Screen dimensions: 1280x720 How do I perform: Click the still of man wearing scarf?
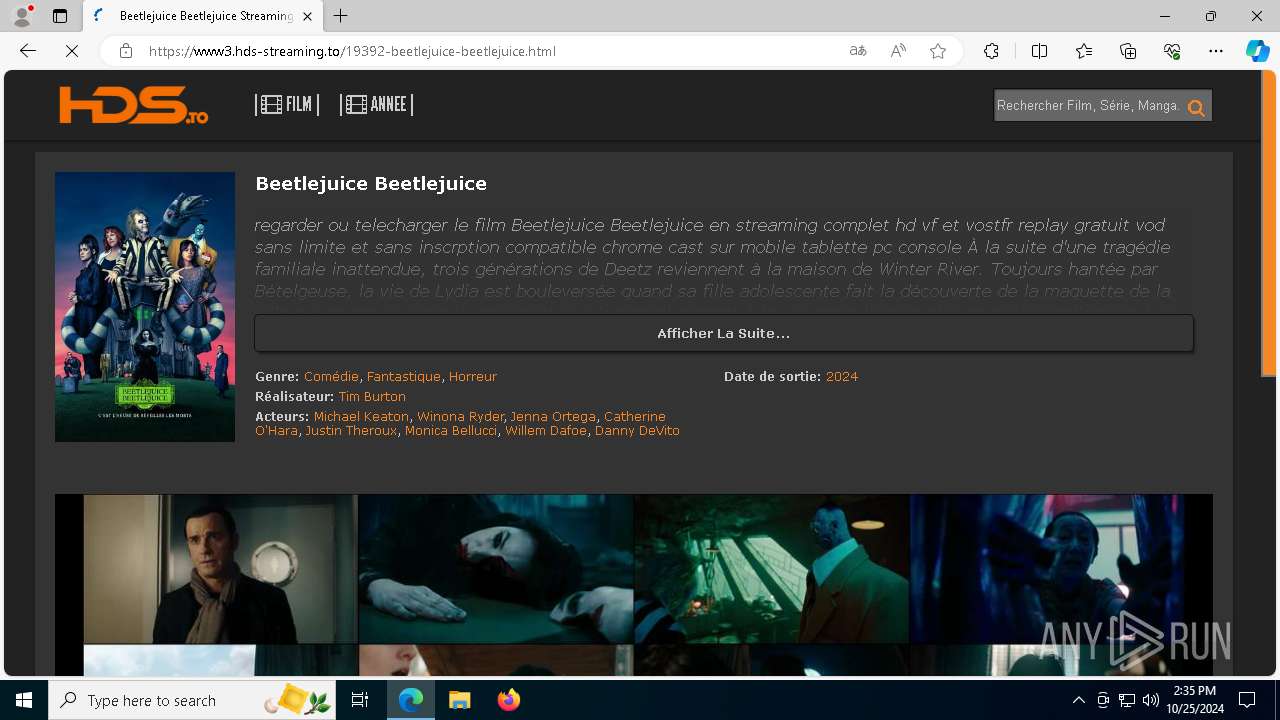click(x=220, y=569)
